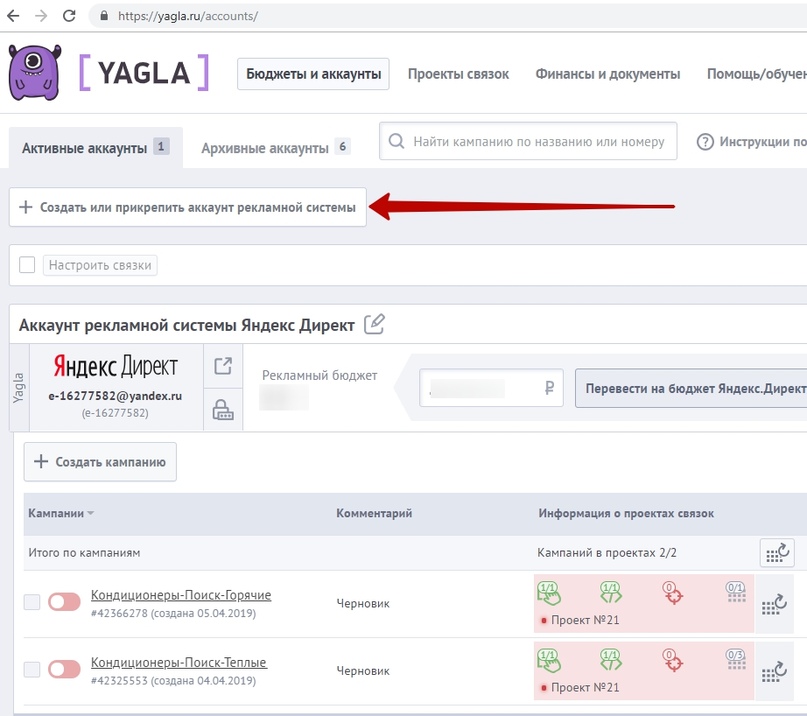Click Создать или прикрепить аккаунт рекламной системы
The width and height of the screenshot is (807, 716).
[x=187, y=207]
